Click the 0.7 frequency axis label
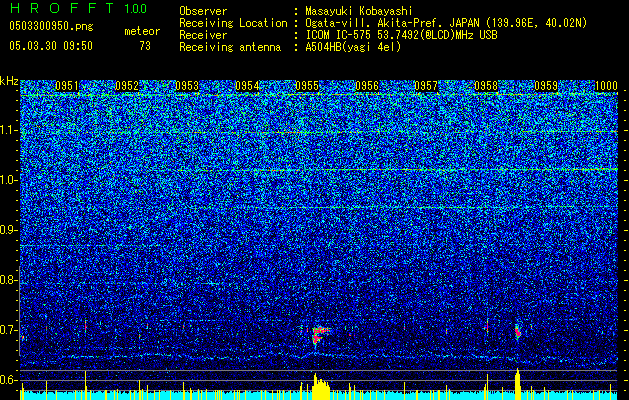The width and height of the screenshot is (629, 400). (x=7, y=330)
